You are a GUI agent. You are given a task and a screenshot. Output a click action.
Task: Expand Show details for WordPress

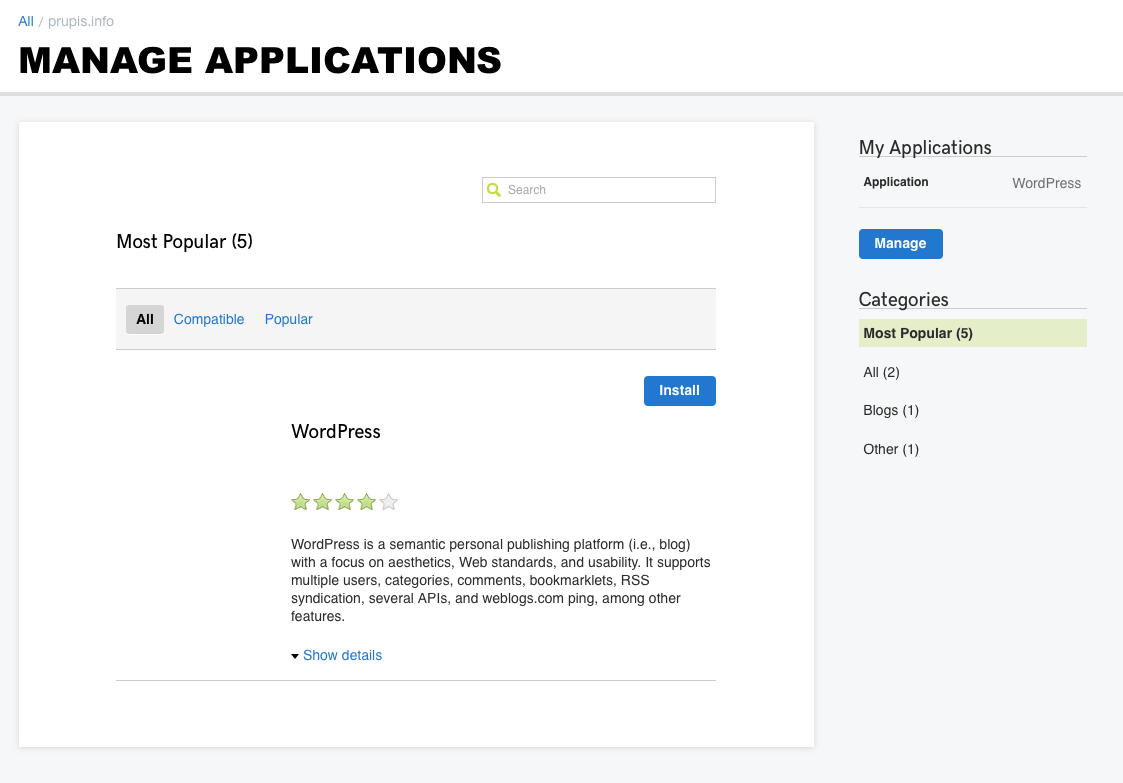(x=341, y=655)
